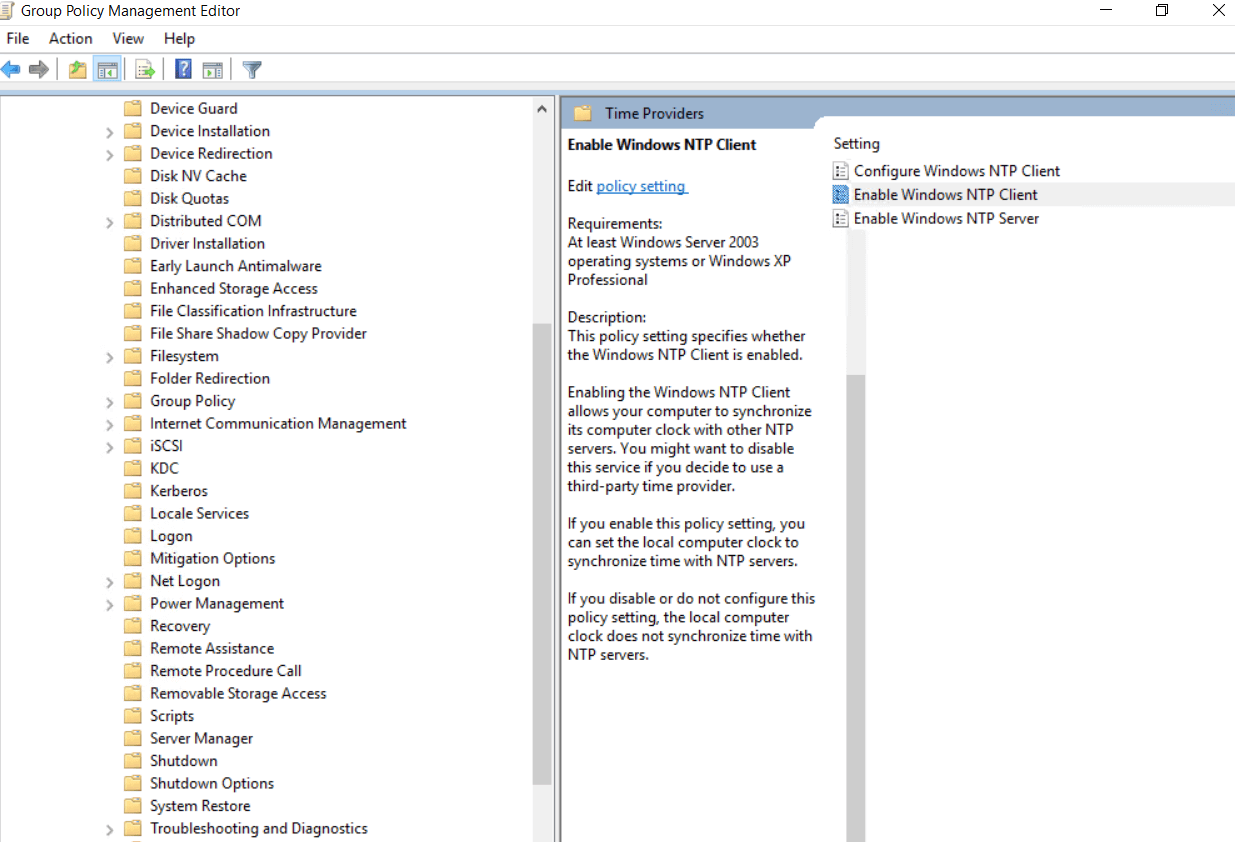Image resolution: width=1235 pixels, height=842 pixels.
Task: Expand the Distributed COM tree node
Action: pos(110,222)
